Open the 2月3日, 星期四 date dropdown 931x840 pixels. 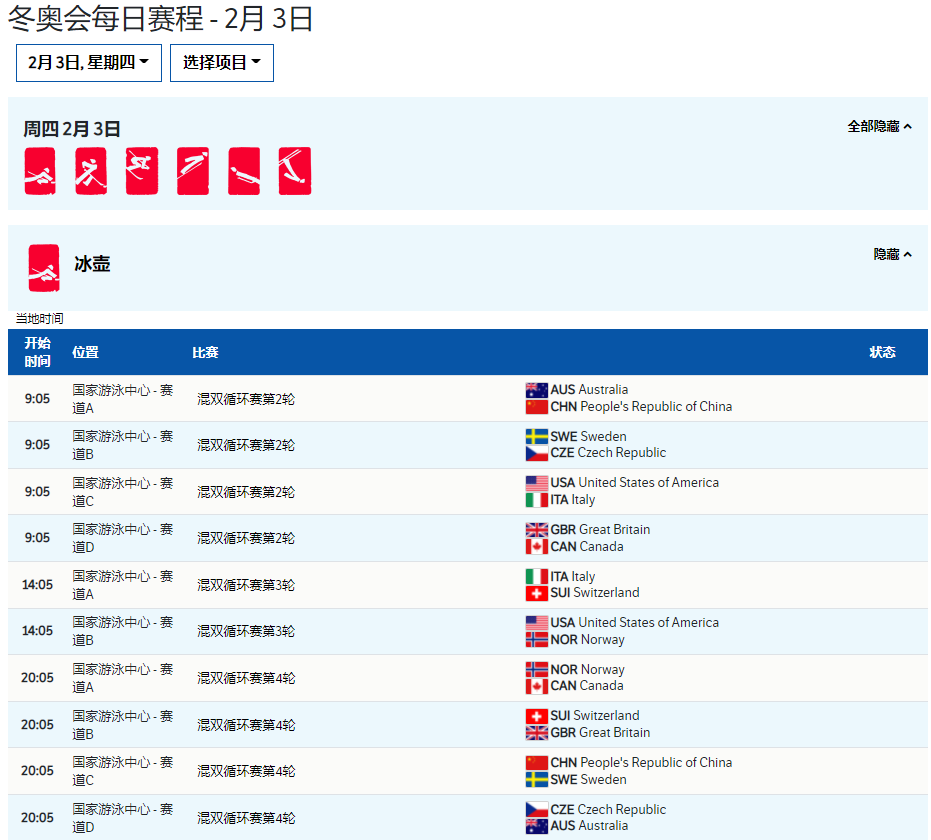(x=89, y=63)
